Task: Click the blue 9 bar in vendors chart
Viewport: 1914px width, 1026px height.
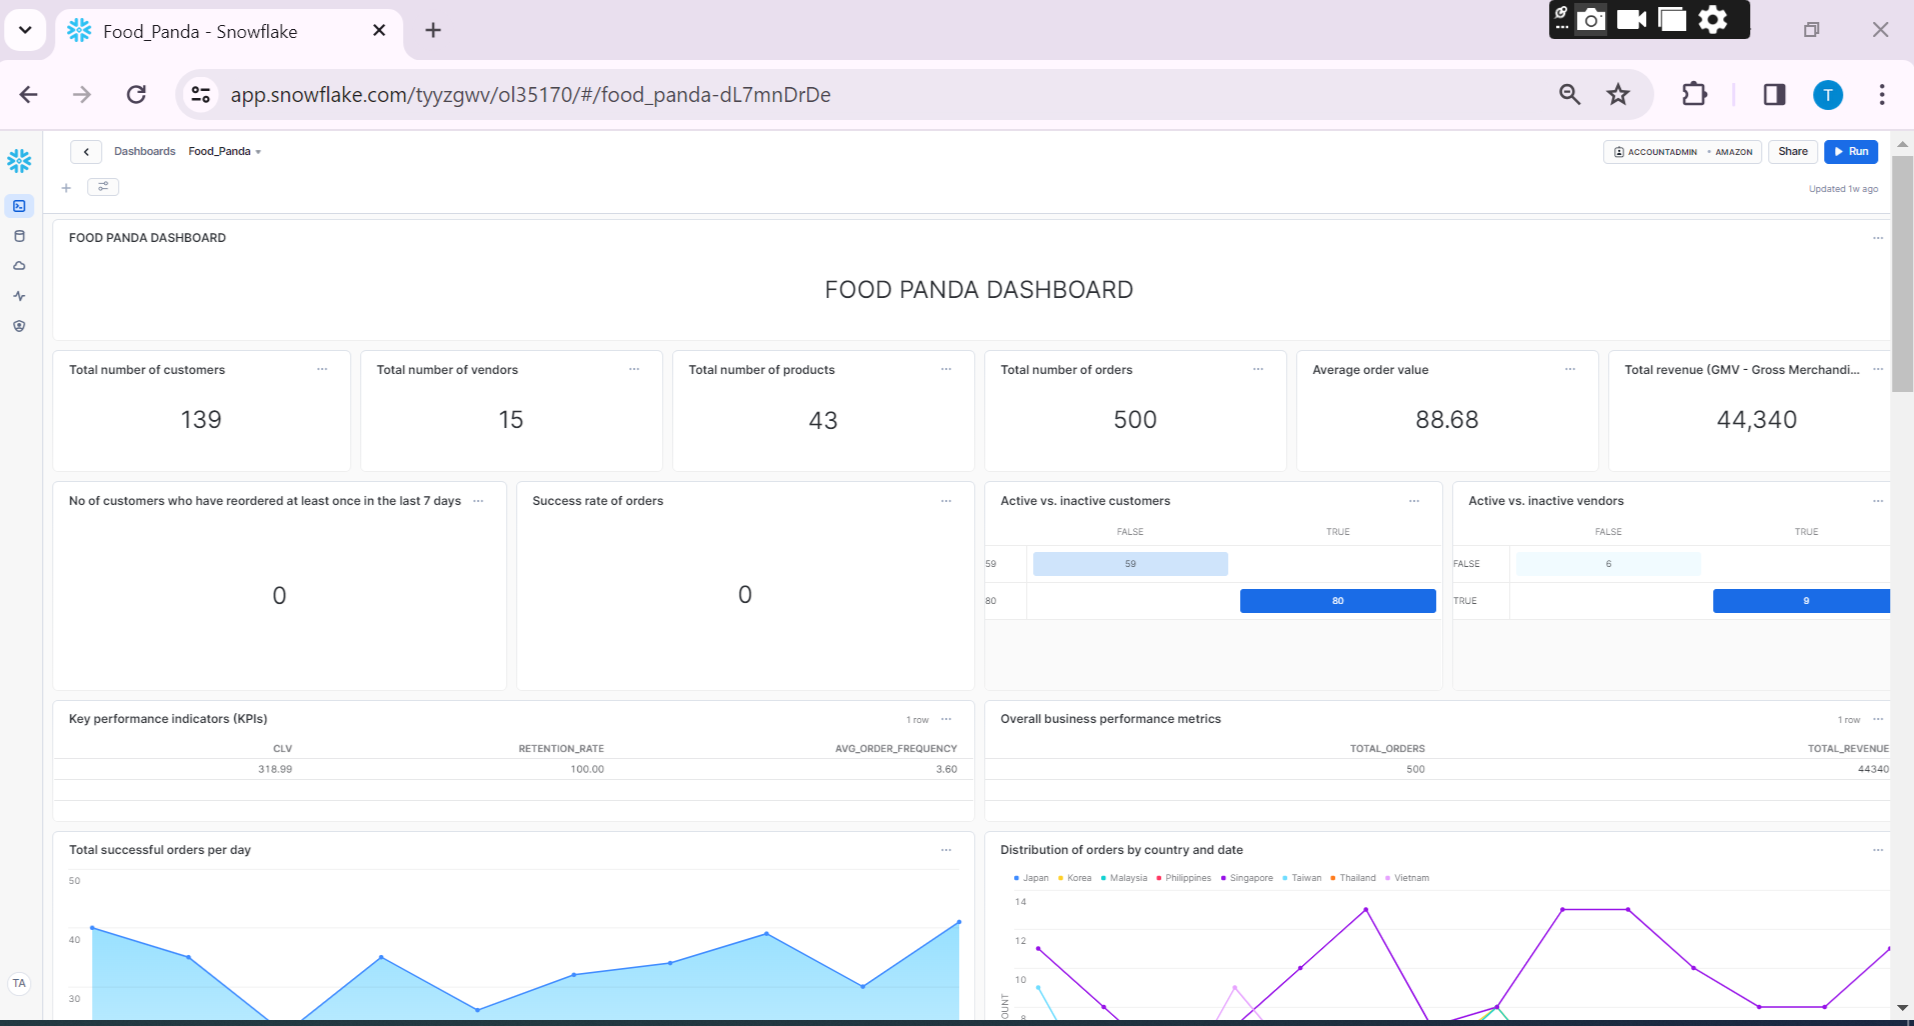Action: (1802, 601)
